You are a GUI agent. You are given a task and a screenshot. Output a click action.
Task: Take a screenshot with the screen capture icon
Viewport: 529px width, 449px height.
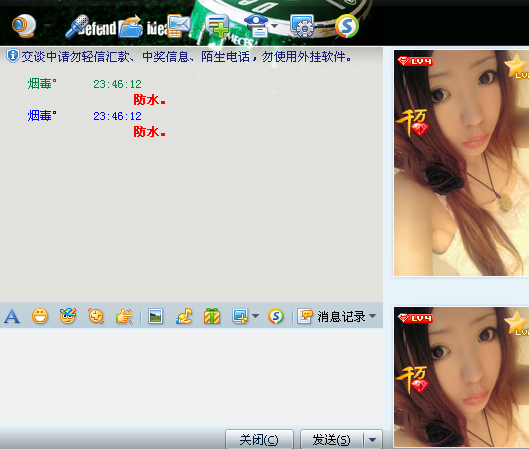tap(240, 316)
